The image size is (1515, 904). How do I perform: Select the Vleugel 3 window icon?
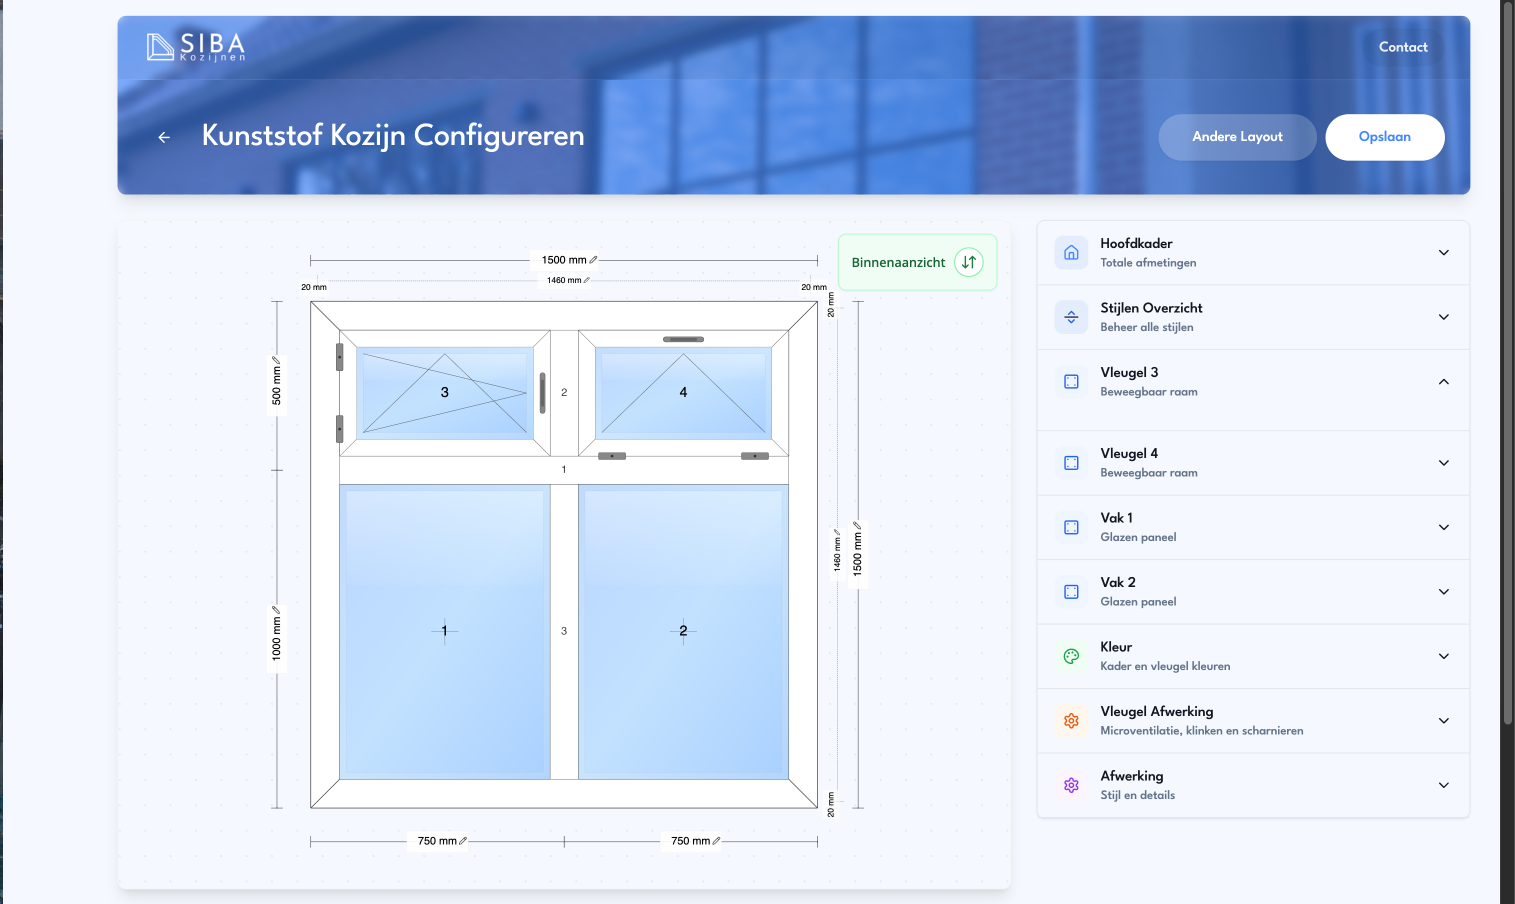pos(1071,381)
